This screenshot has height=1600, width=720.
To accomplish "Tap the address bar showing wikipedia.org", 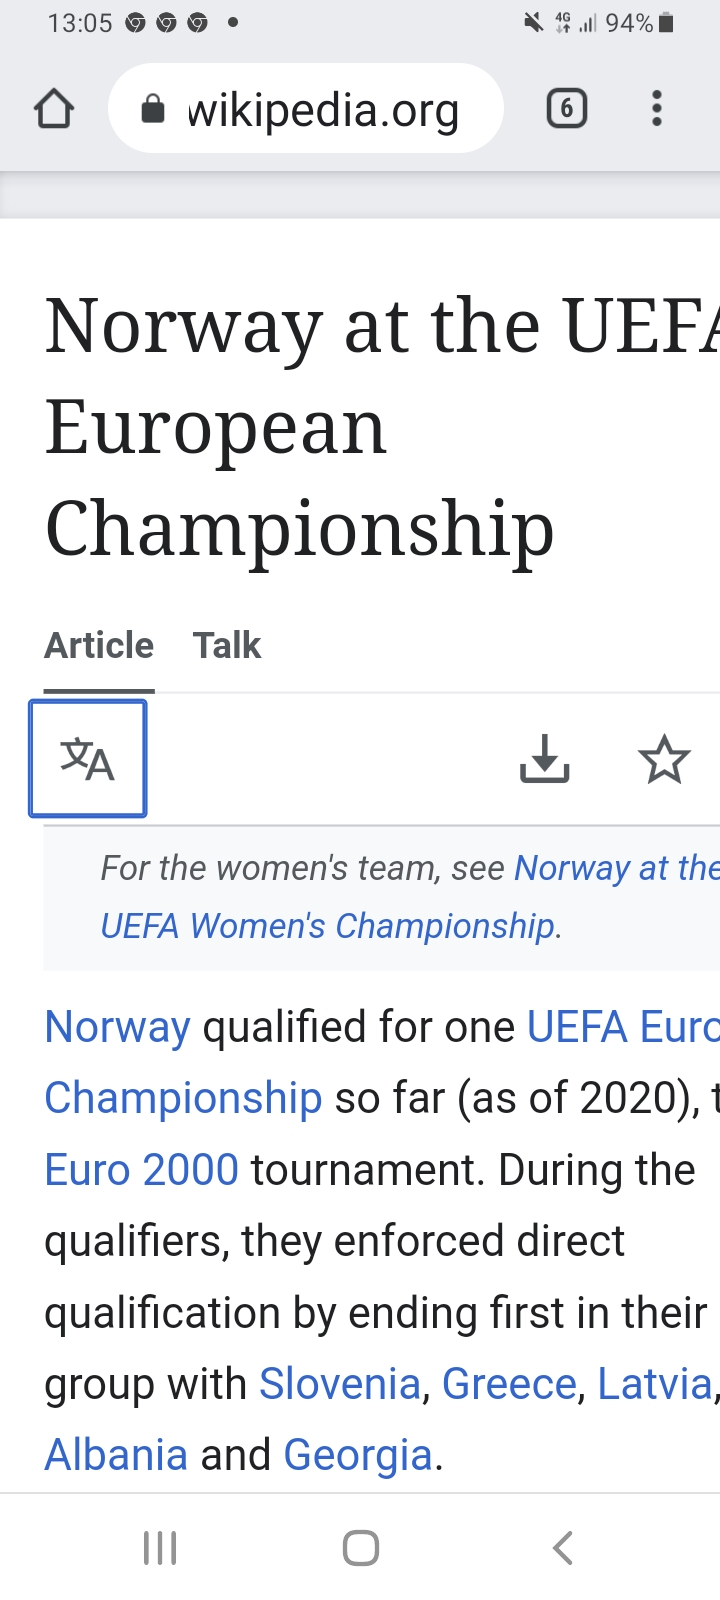I will click(320, 108).
